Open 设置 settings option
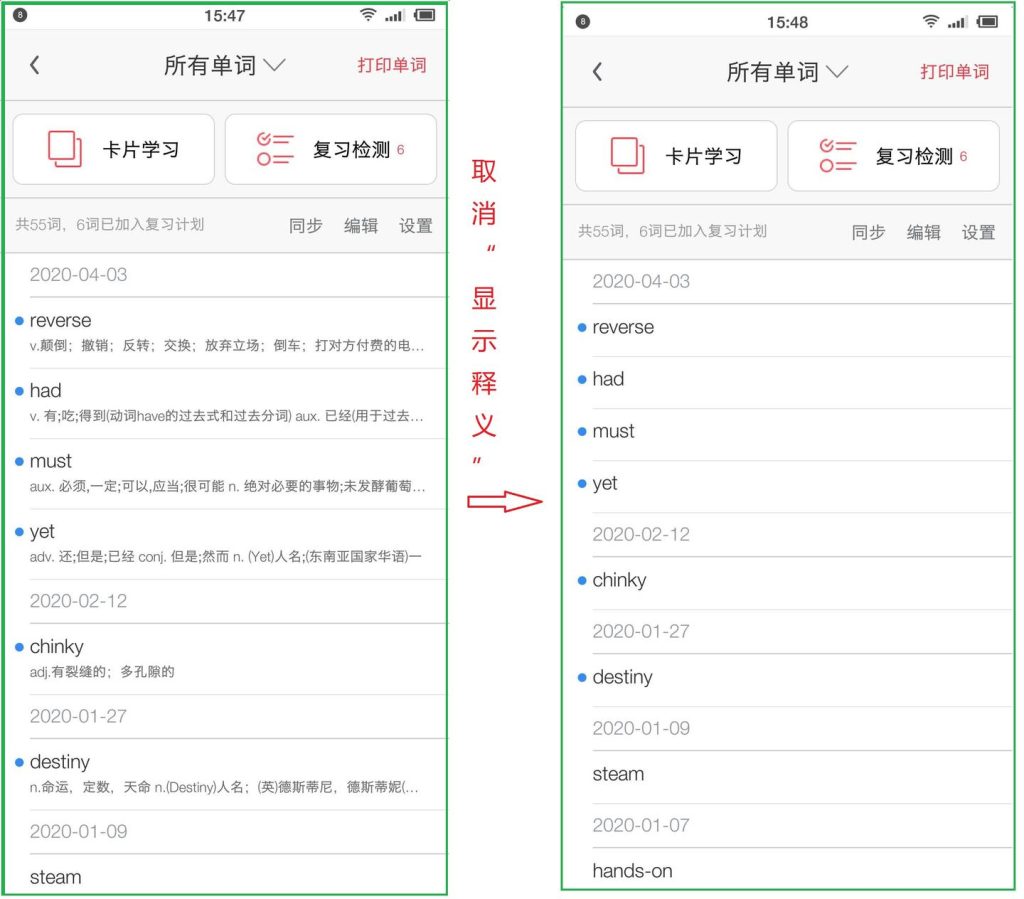1024x899 pixels. tap(416, 226)
